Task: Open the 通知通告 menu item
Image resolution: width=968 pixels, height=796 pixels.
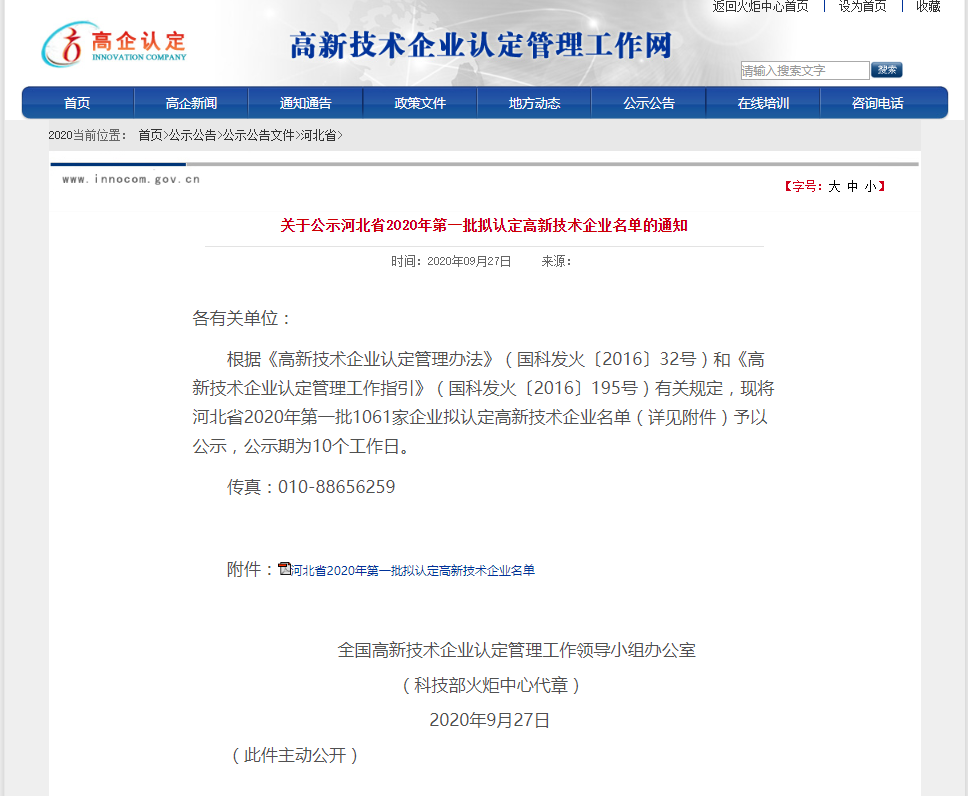Action: (x=306, y=103)
